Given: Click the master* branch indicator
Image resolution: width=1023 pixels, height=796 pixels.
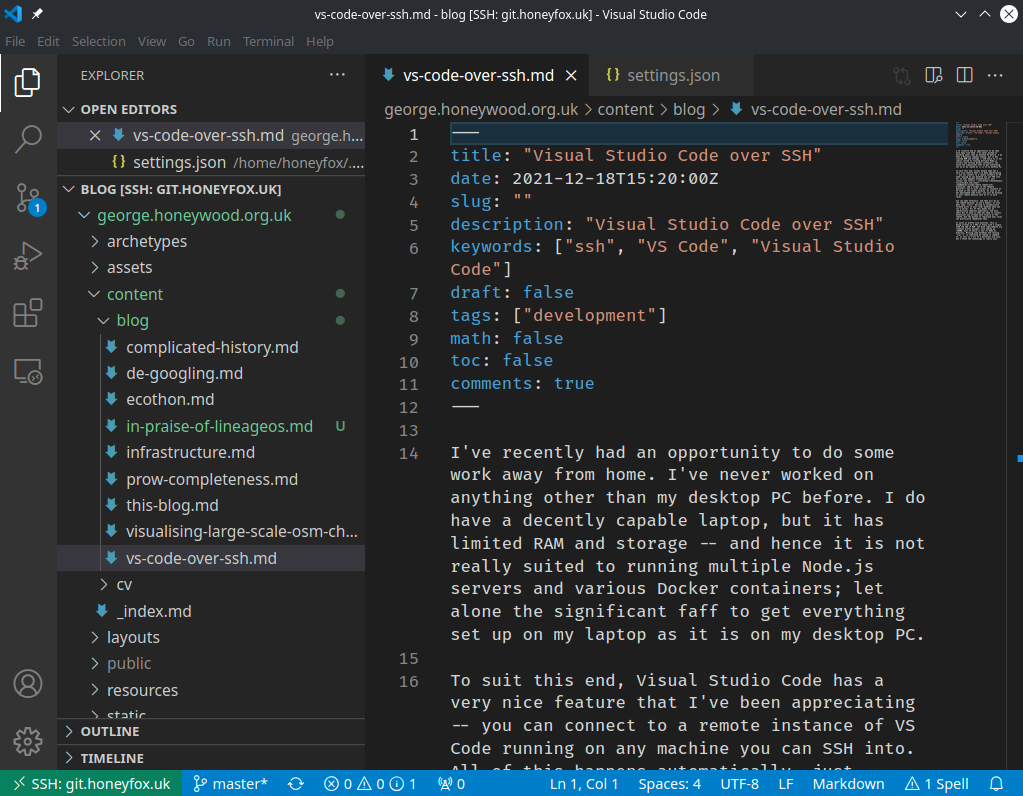Looking at the screenshot, I should (x=230, y=784).
